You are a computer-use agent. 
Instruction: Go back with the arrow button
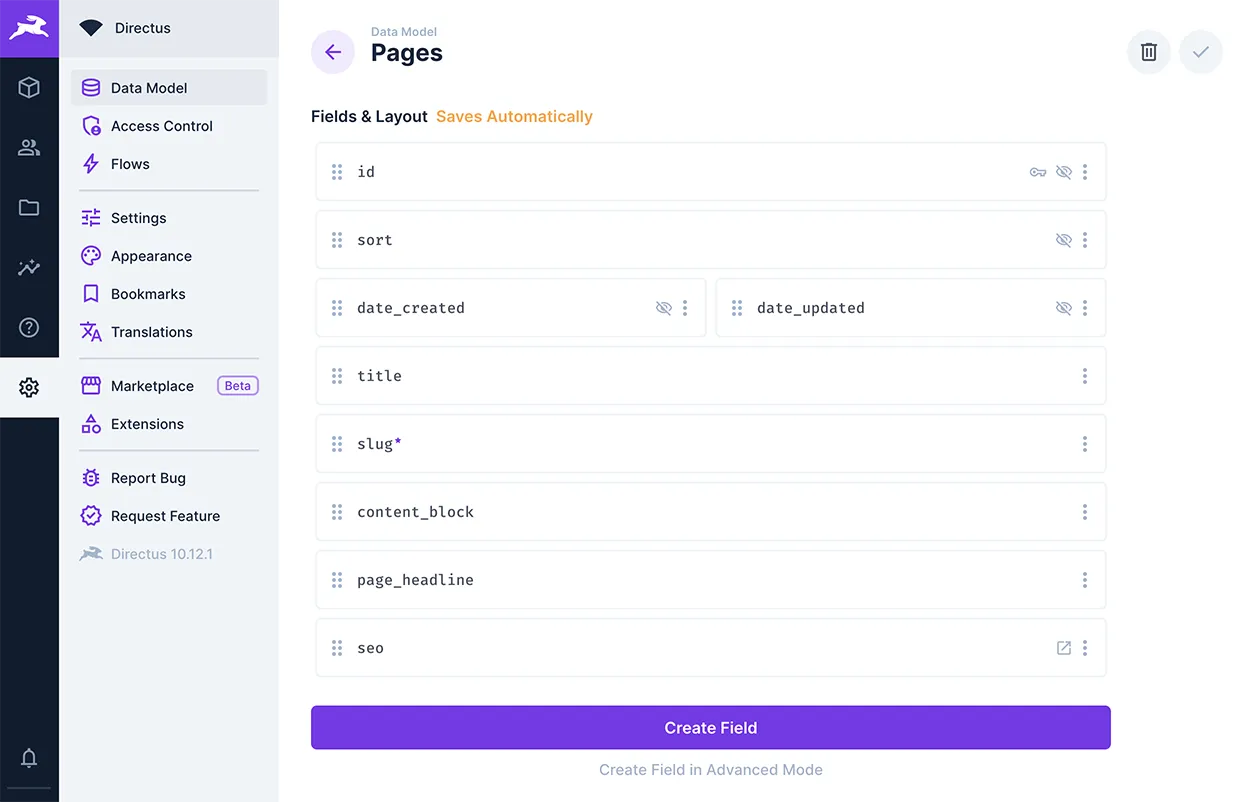click(x=333, y=52)
